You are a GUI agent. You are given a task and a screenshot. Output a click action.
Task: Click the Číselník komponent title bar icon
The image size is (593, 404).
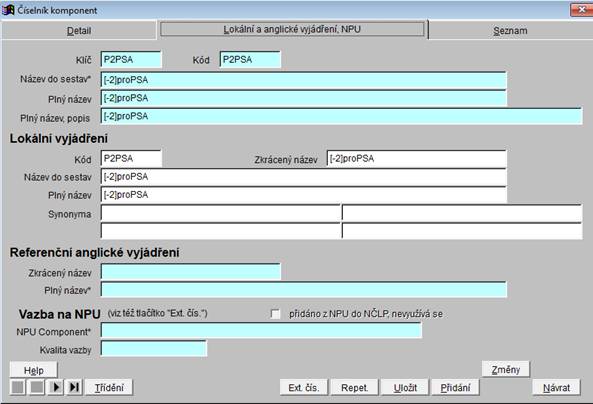tap(8, 10)
